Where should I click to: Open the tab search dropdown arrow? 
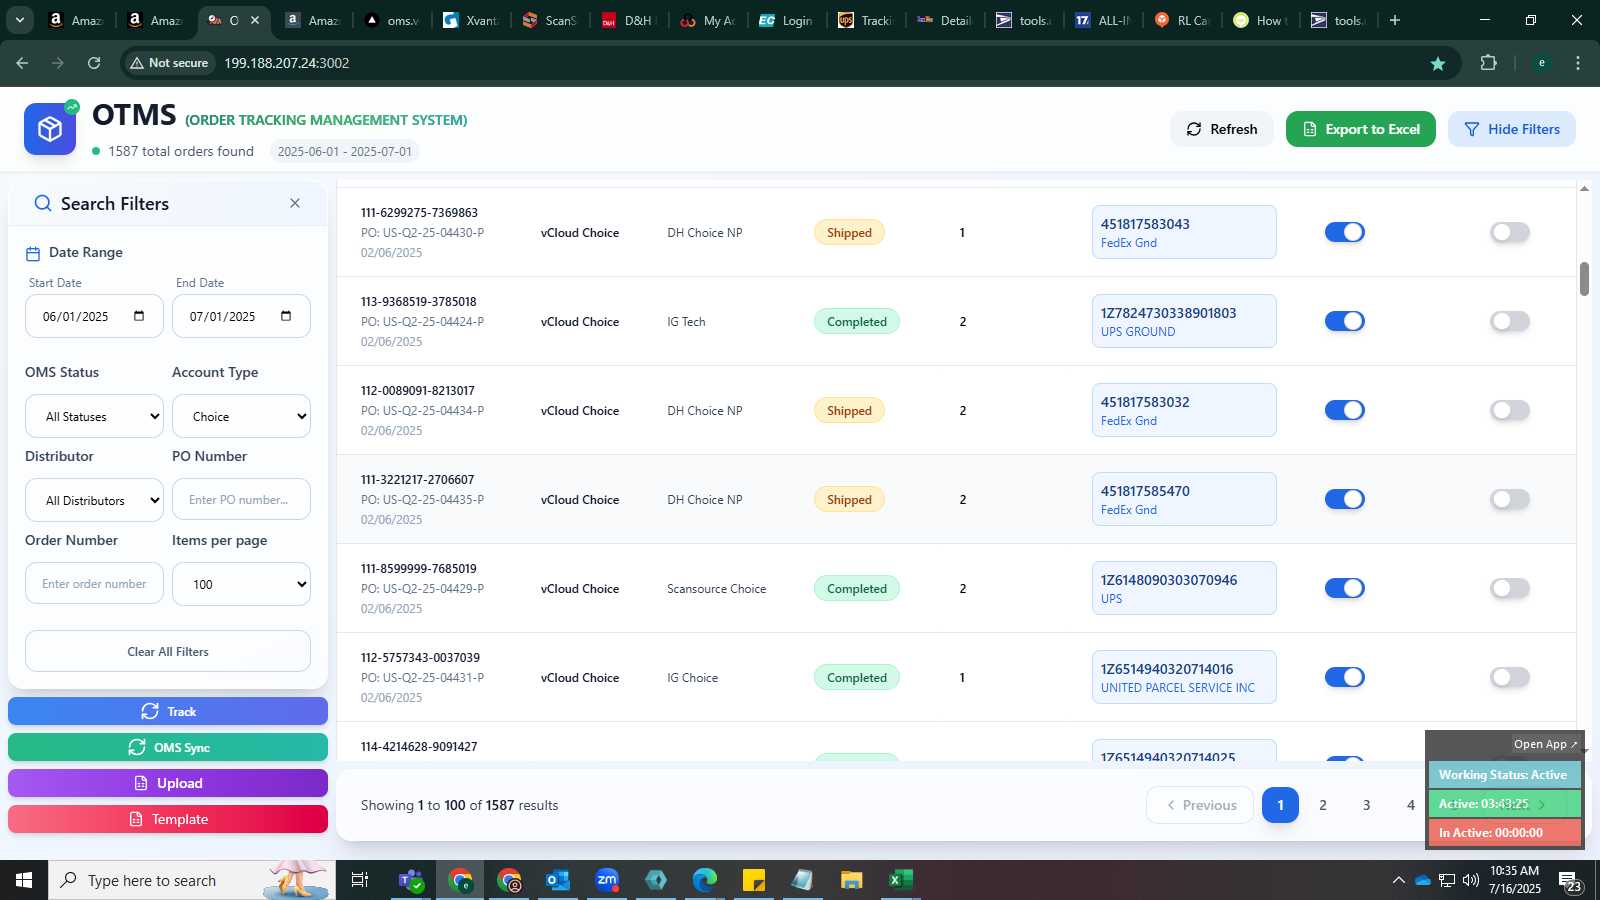click(x=19, y=20)
